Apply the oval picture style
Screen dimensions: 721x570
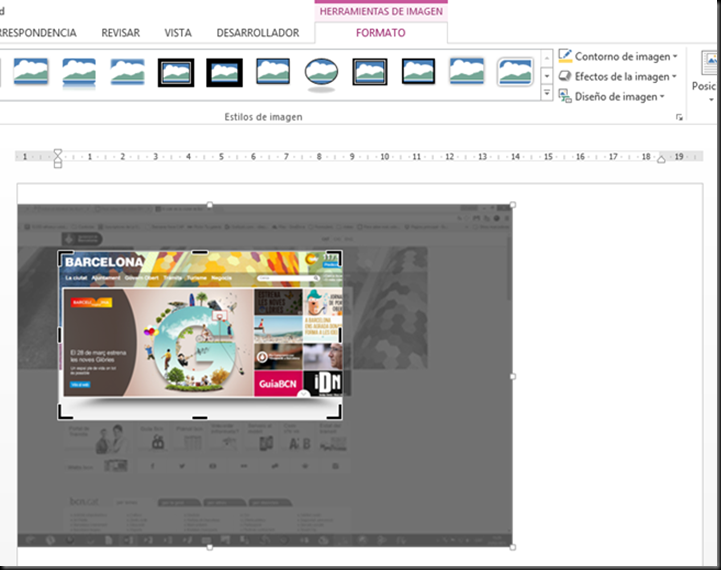[321, 74]
